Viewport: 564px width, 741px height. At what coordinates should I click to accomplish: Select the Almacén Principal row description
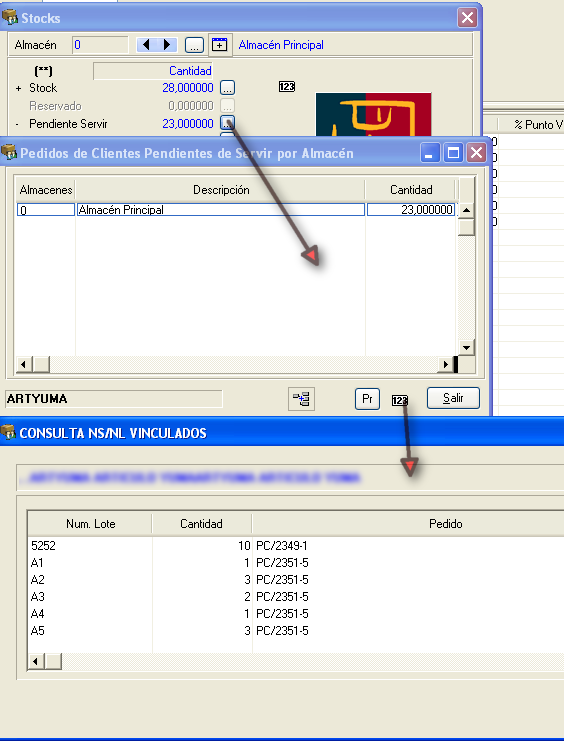[221, 209]
